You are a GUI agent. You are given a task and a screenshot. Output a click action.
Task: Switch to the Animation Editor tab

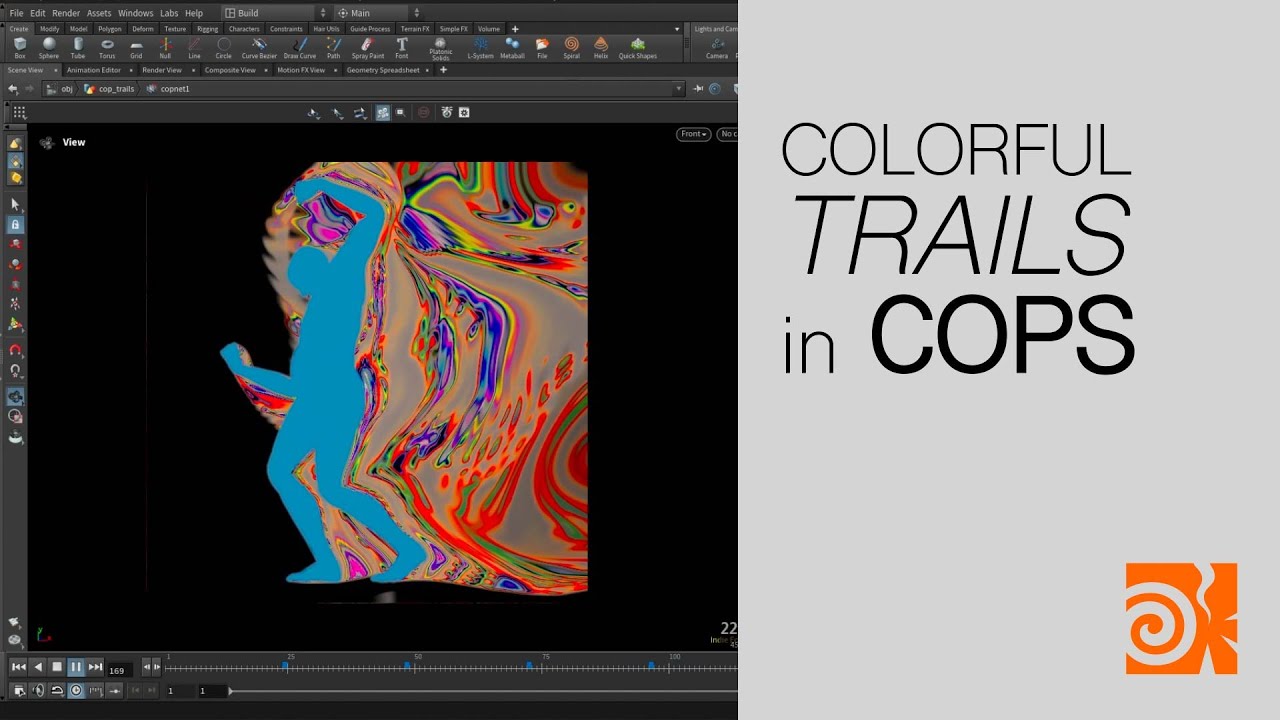tap(94, 70)
